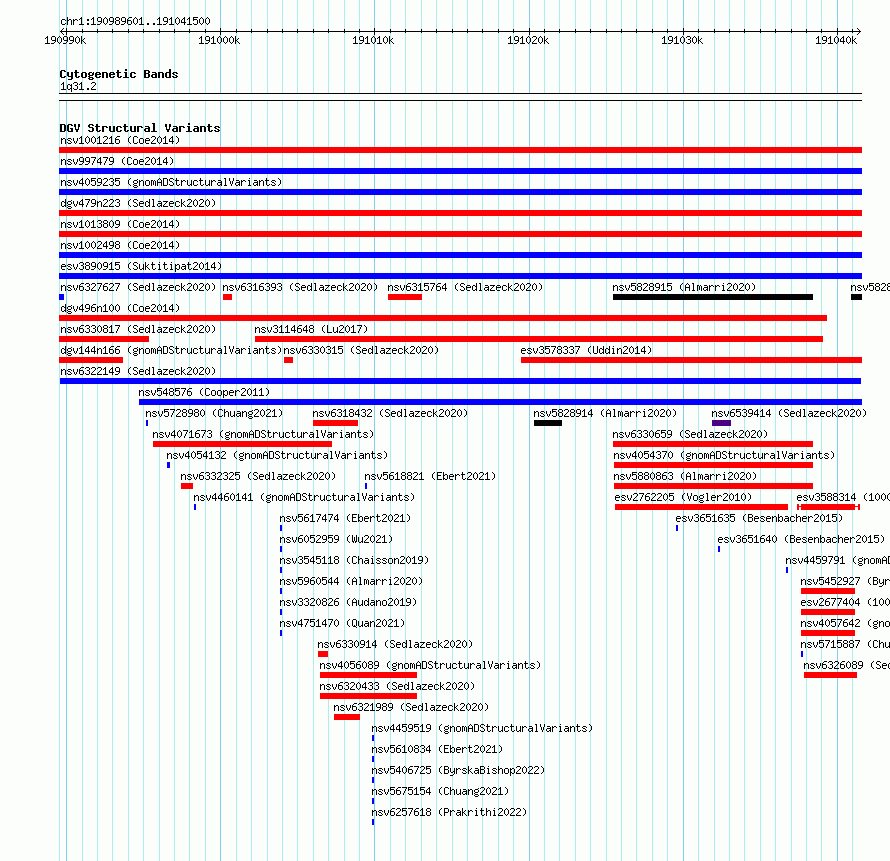
Task: Click nsv3545118 (Chaisson2019) label
Action: [354, 560]
